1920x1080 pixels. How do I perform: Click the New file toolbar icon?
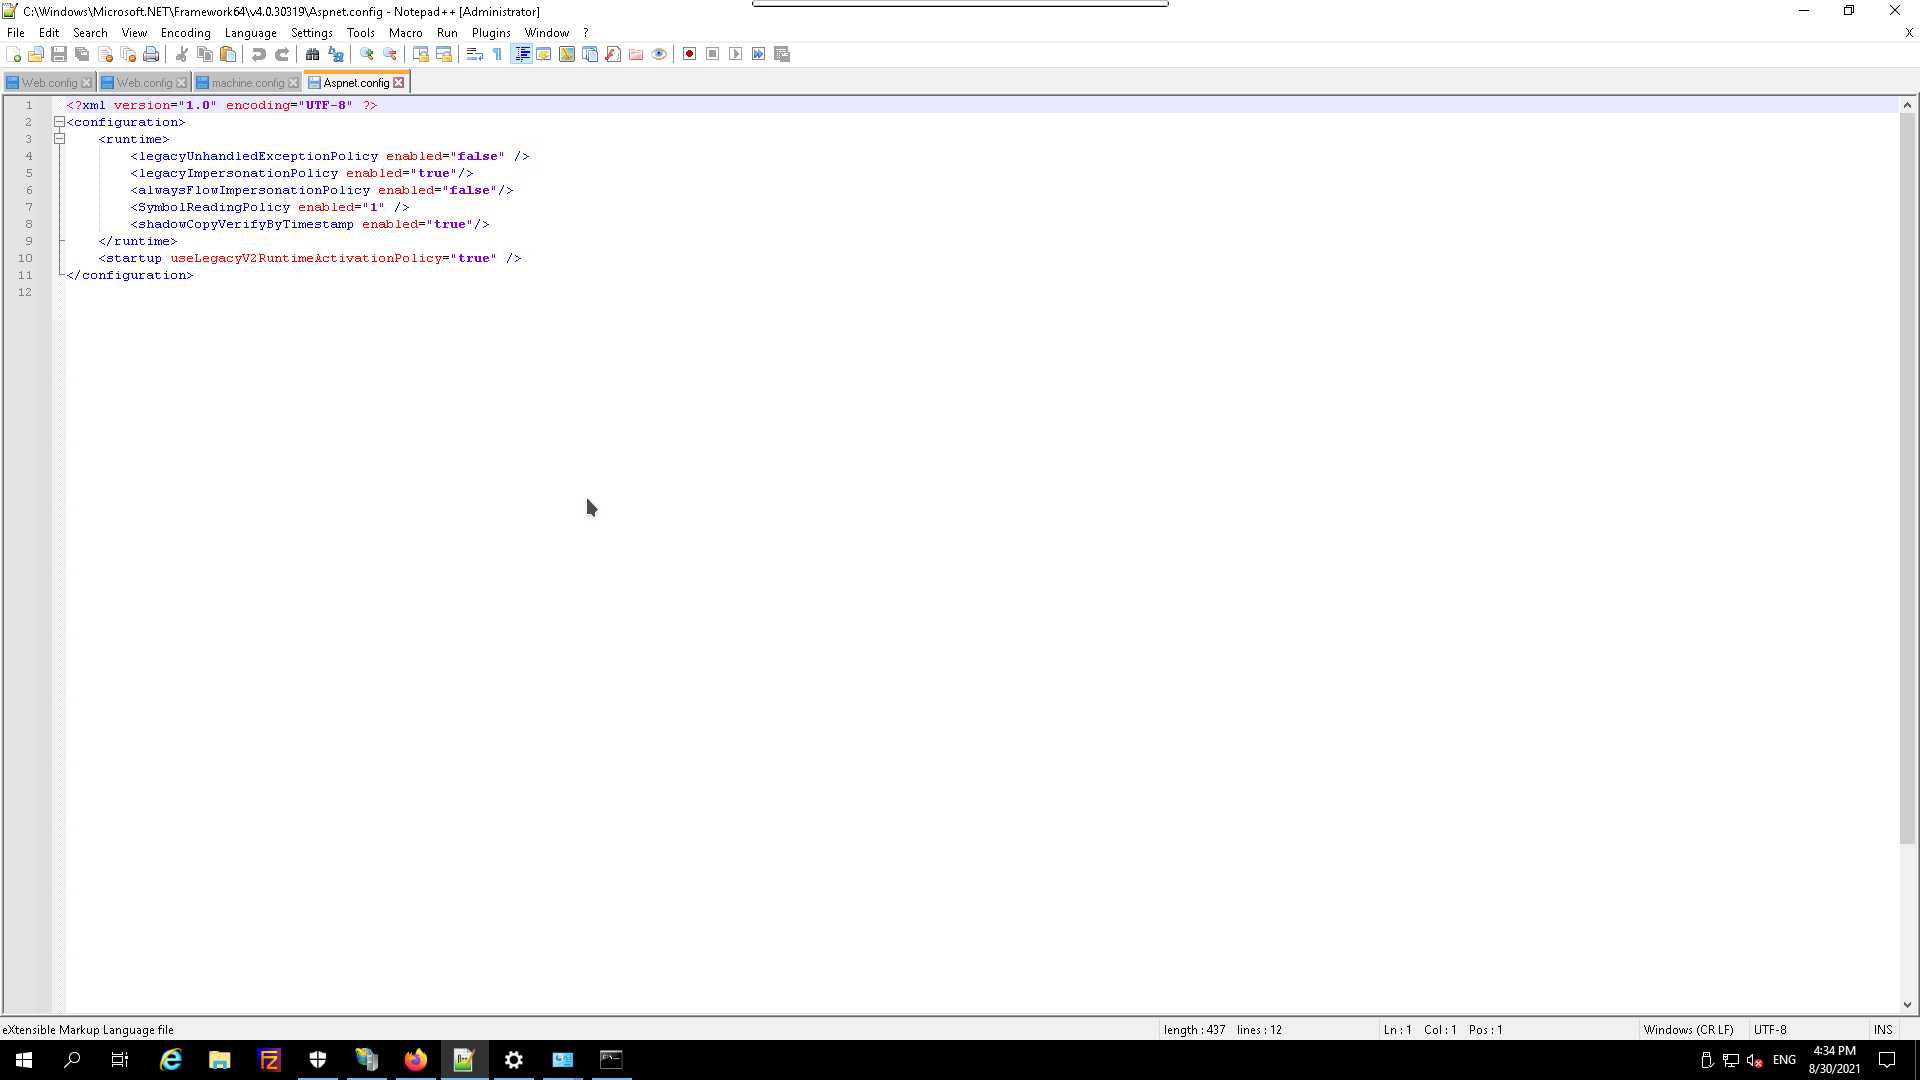click(13, 54)
